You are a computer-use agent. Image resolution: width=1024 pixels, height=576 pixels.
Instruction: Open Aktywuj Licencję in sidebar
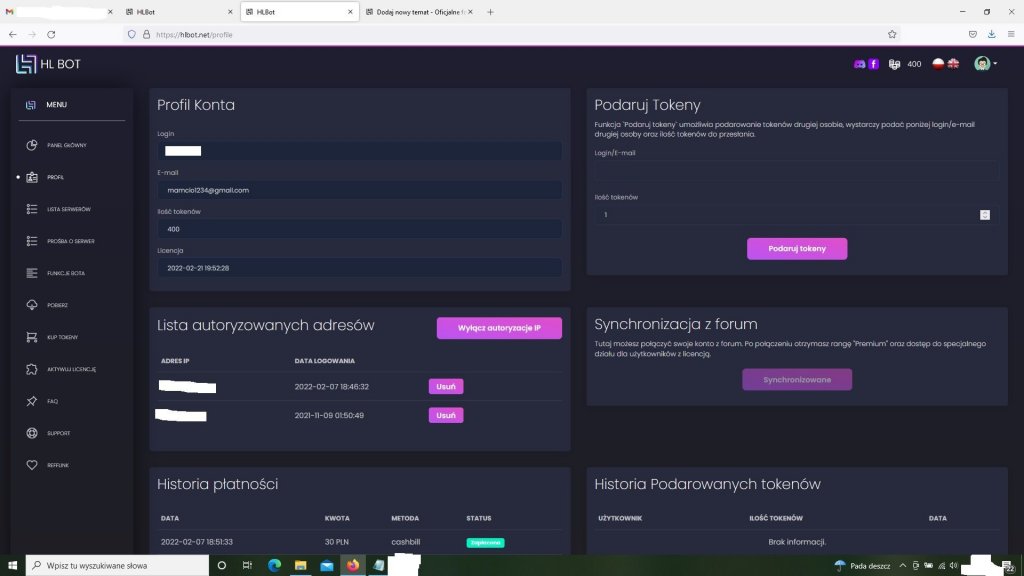(x=70, y=369)
